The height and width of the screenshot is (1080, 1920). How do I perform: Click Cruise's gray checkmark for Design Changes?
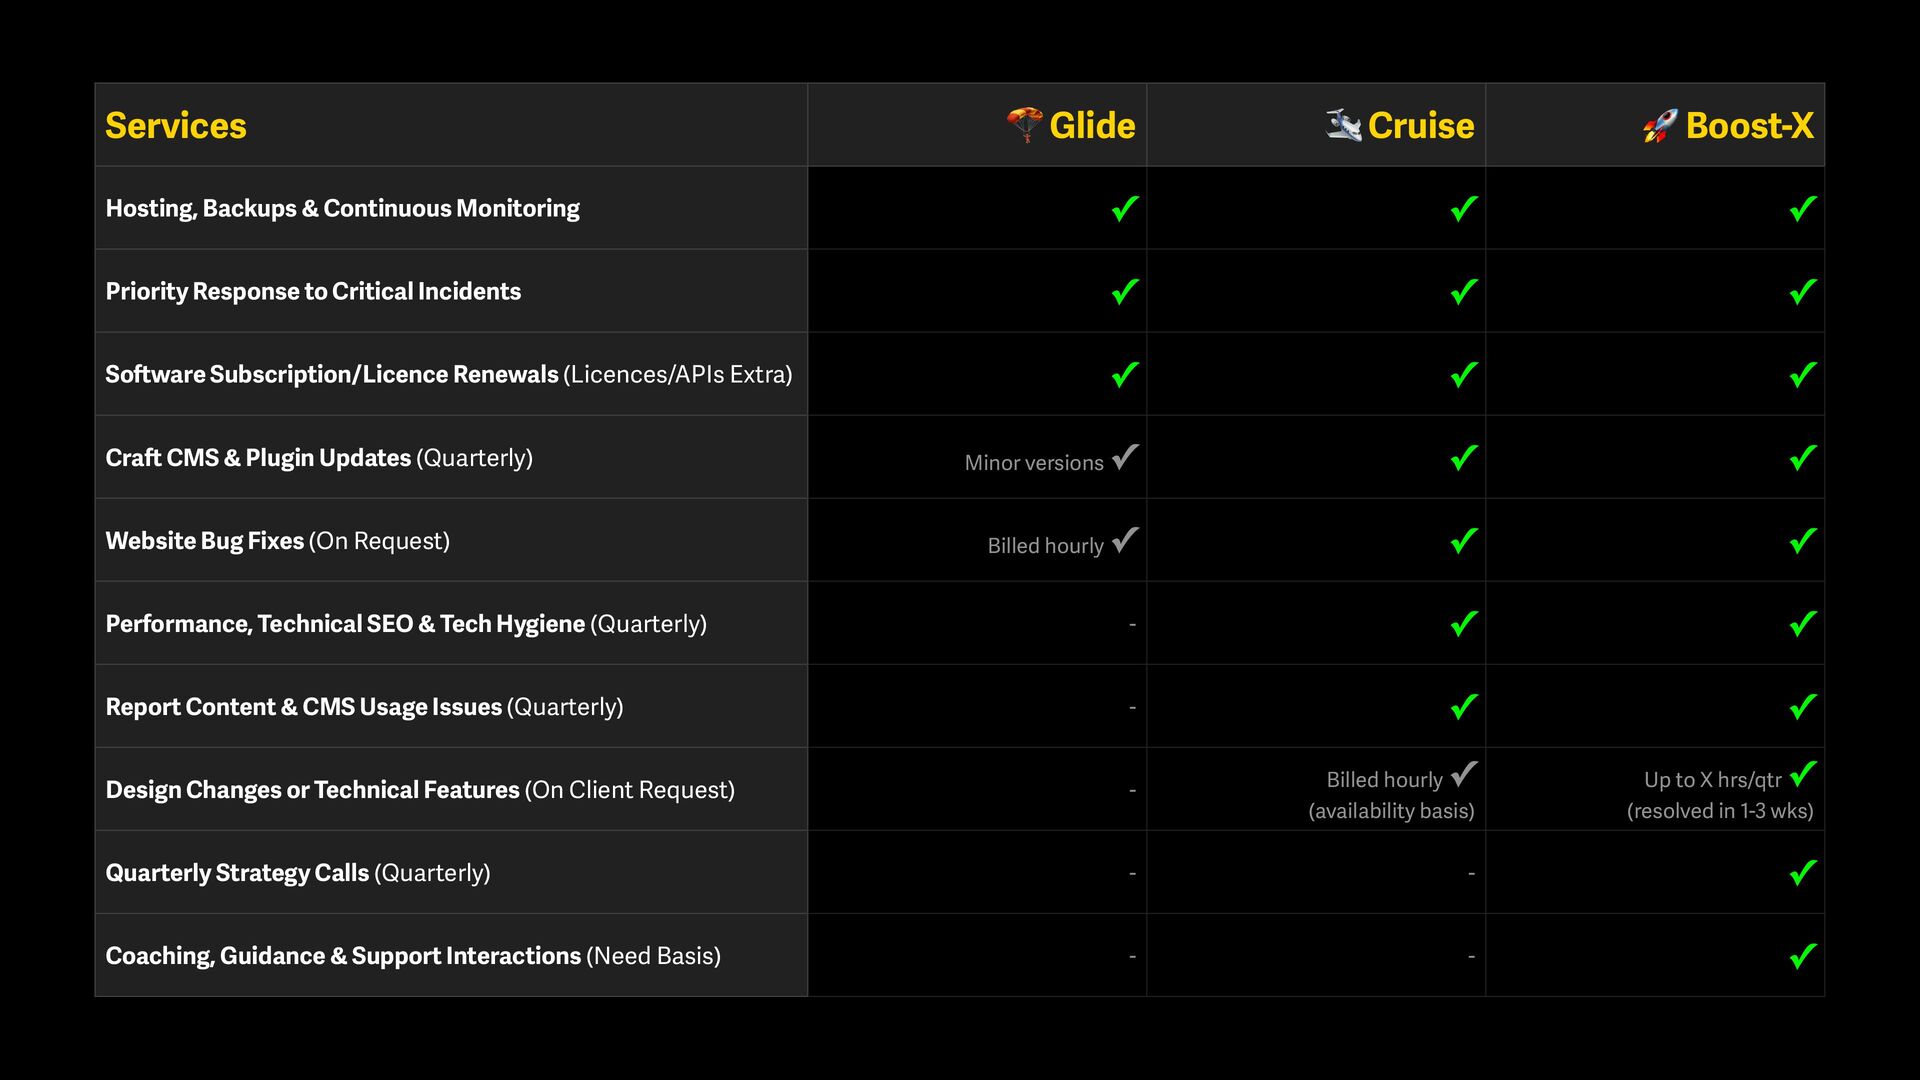(x=1464, y=774)
